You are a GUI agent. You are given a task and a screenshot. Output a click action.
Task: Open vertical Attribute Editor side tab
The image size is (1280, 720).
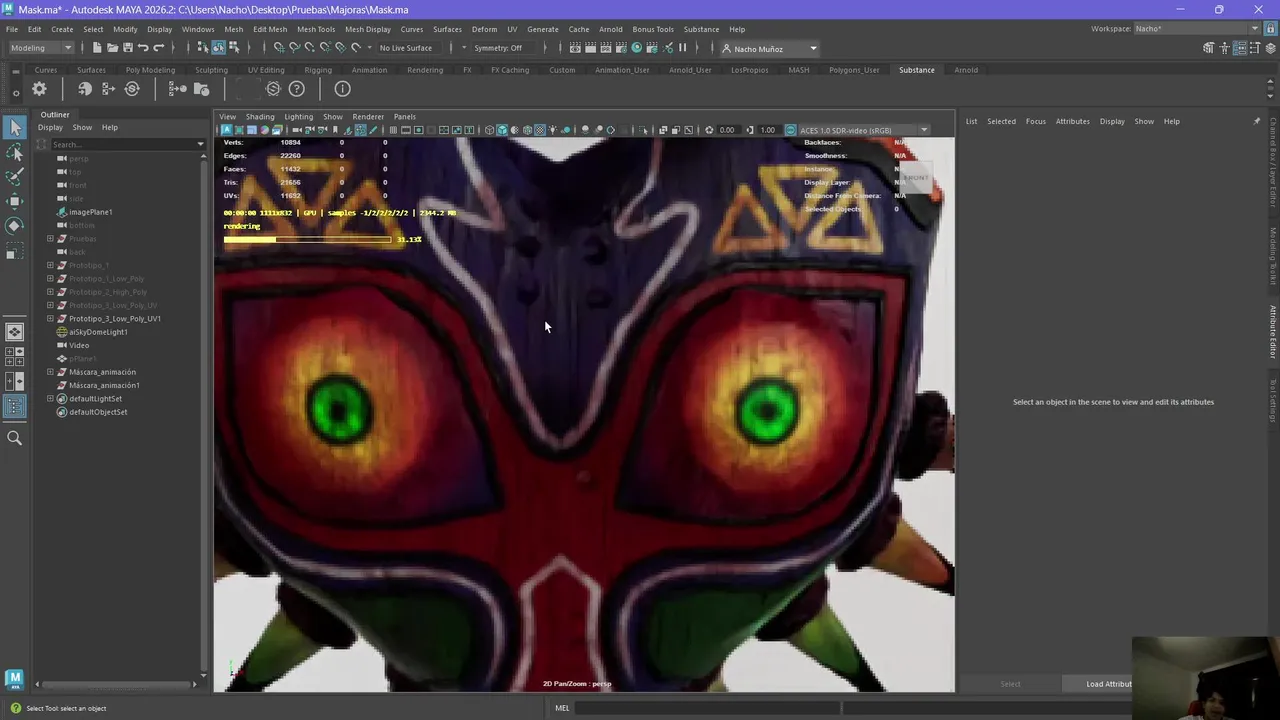point(1273,332)
